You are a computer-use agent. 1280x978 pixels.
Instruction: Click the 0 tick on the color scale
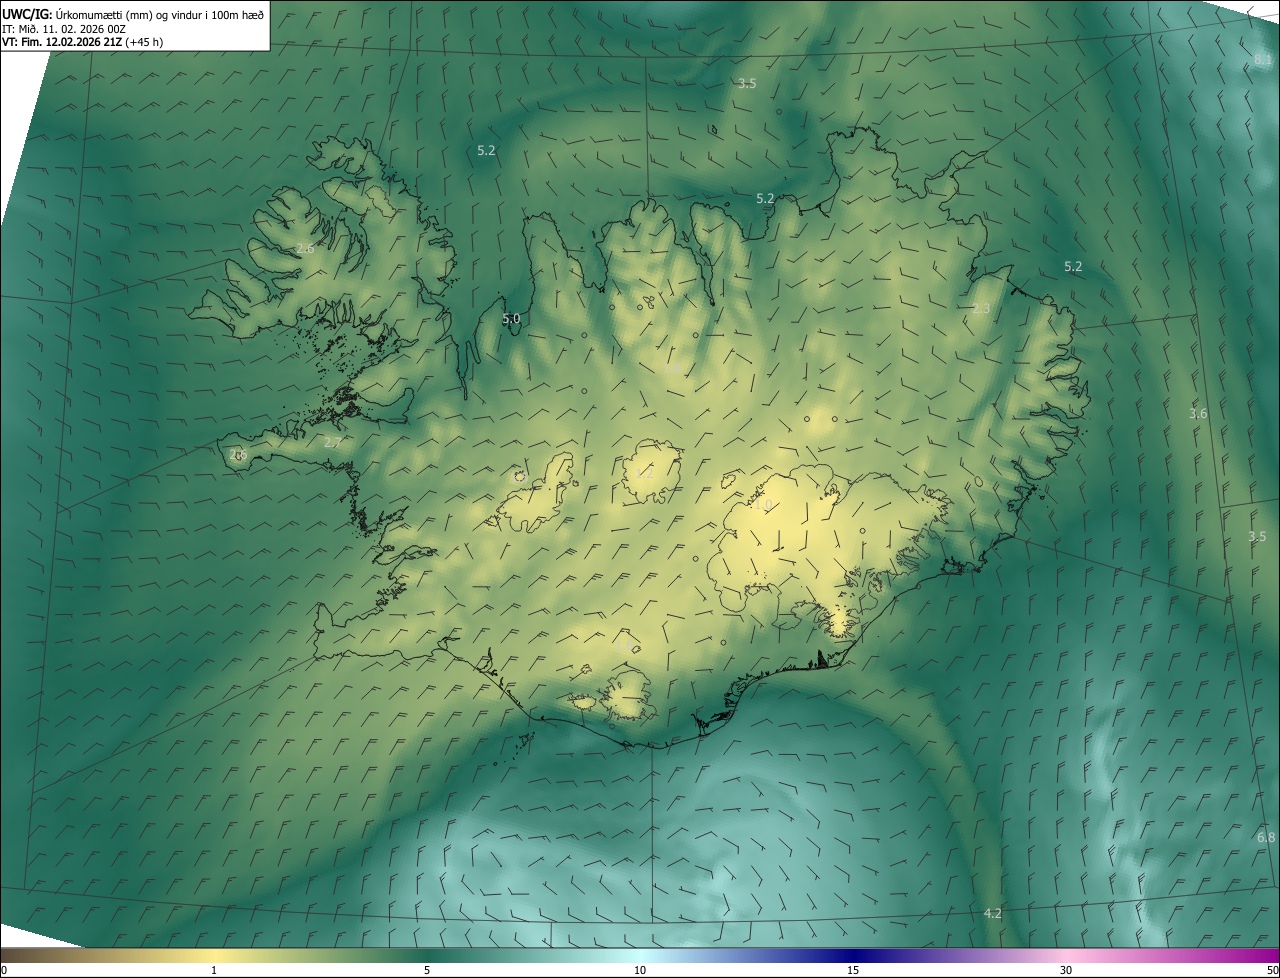3,970
